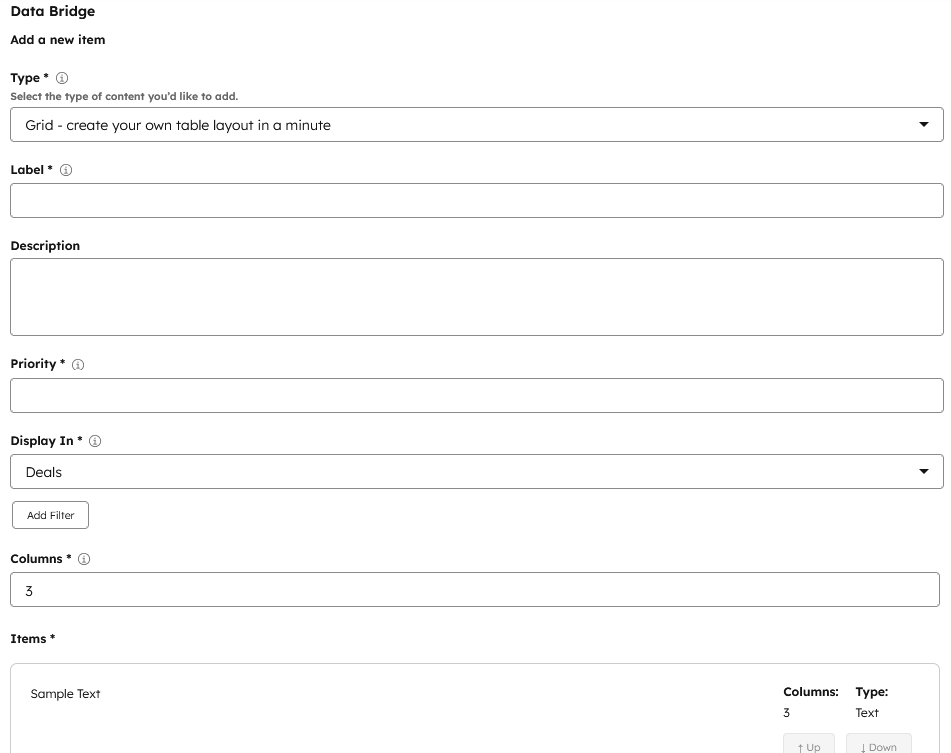Select the Sample Text grid item
The height and width of the screenshot is (753, 951).
click(66, 694)
